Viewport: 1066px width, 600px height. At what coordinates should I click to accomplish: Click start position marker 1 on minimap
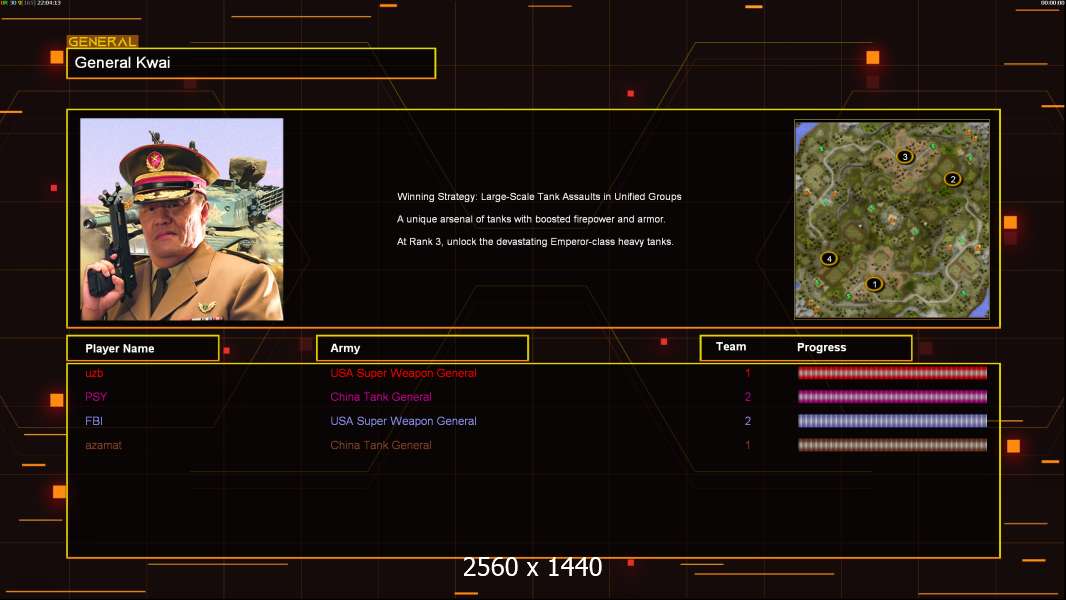(x=874, y=284)
